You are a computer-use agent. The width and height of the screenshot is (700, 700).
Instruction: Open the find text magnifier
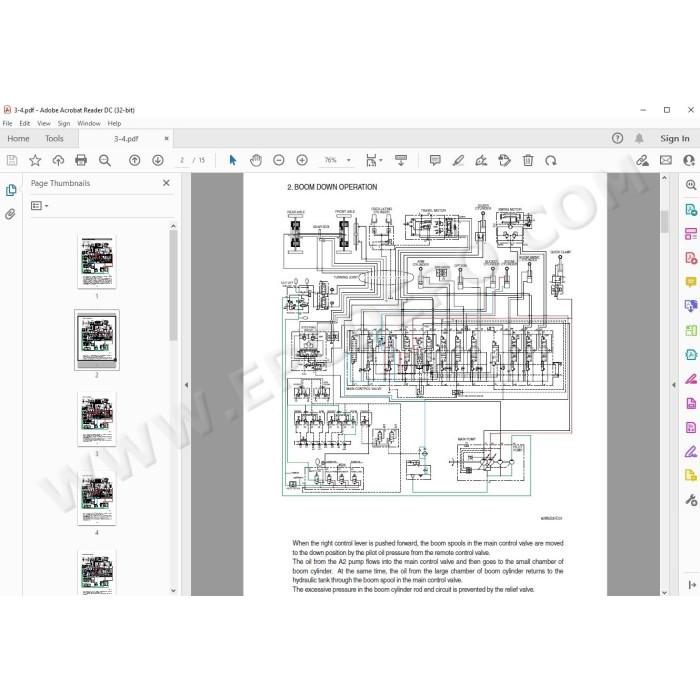[x=105, y=160]
